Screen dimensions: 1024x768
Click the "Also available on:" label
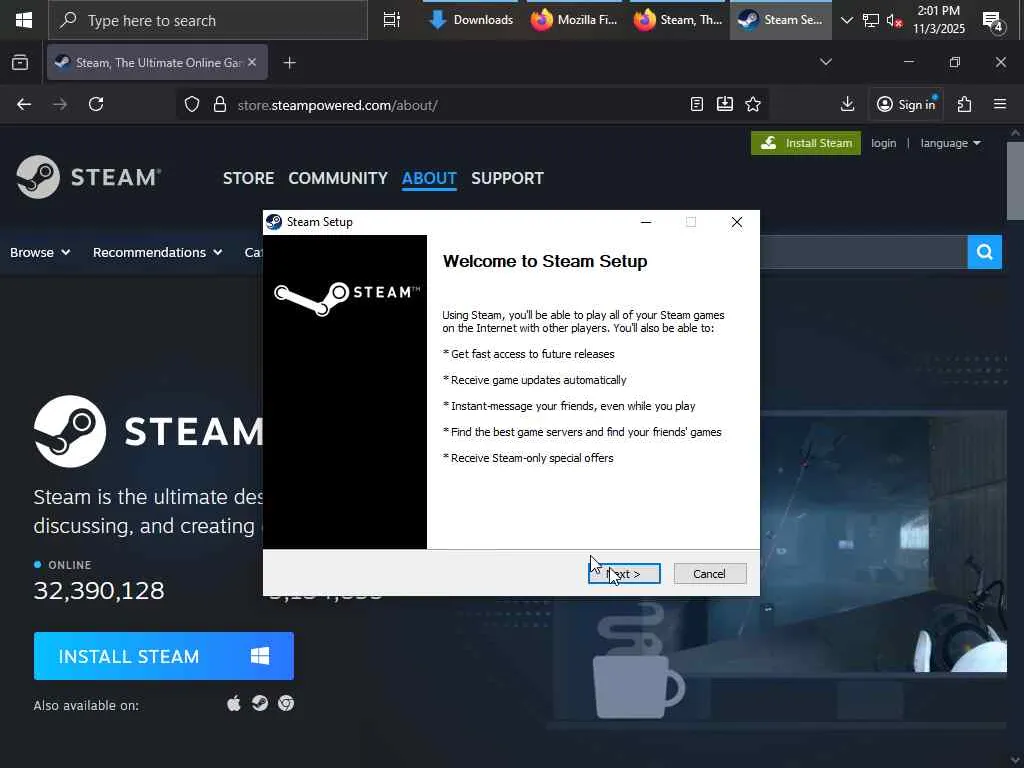[x=86, y=705]
